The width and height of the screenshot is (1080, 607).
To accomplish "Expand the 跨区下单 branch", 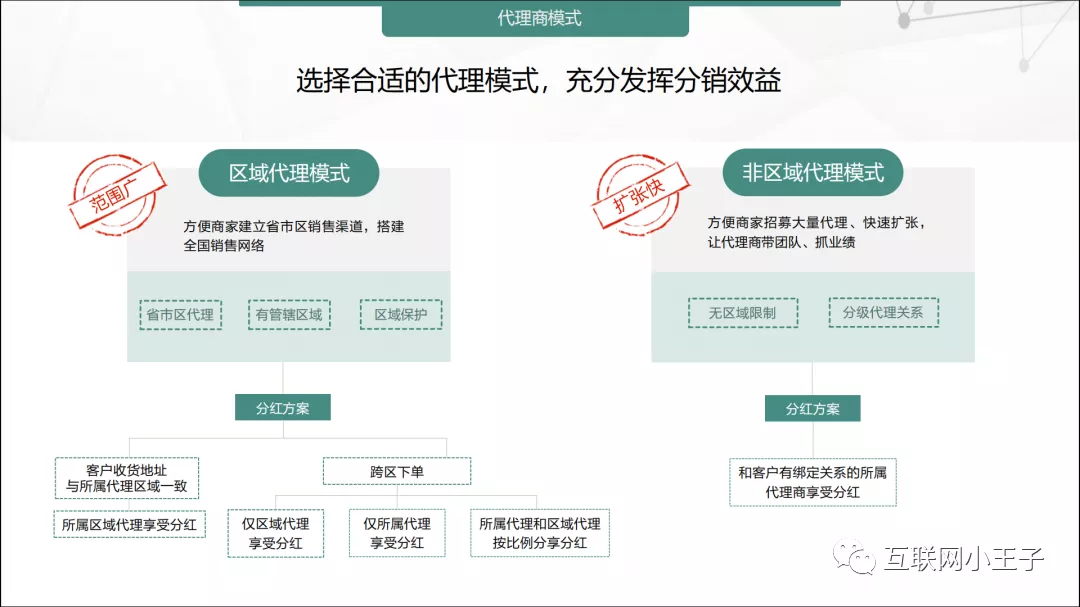I will (x=396, y=470).
